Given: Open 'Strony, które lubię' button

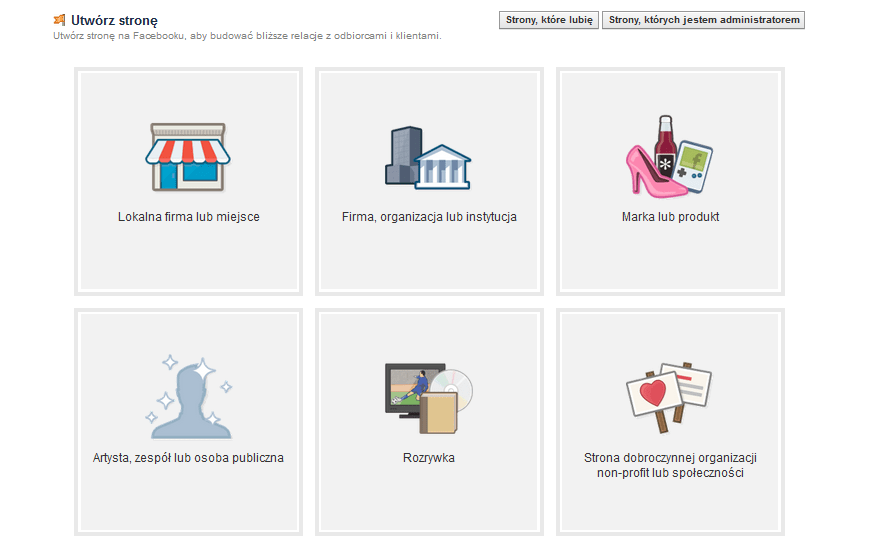Looking at the screenshot, I should [x=549, y=20].
